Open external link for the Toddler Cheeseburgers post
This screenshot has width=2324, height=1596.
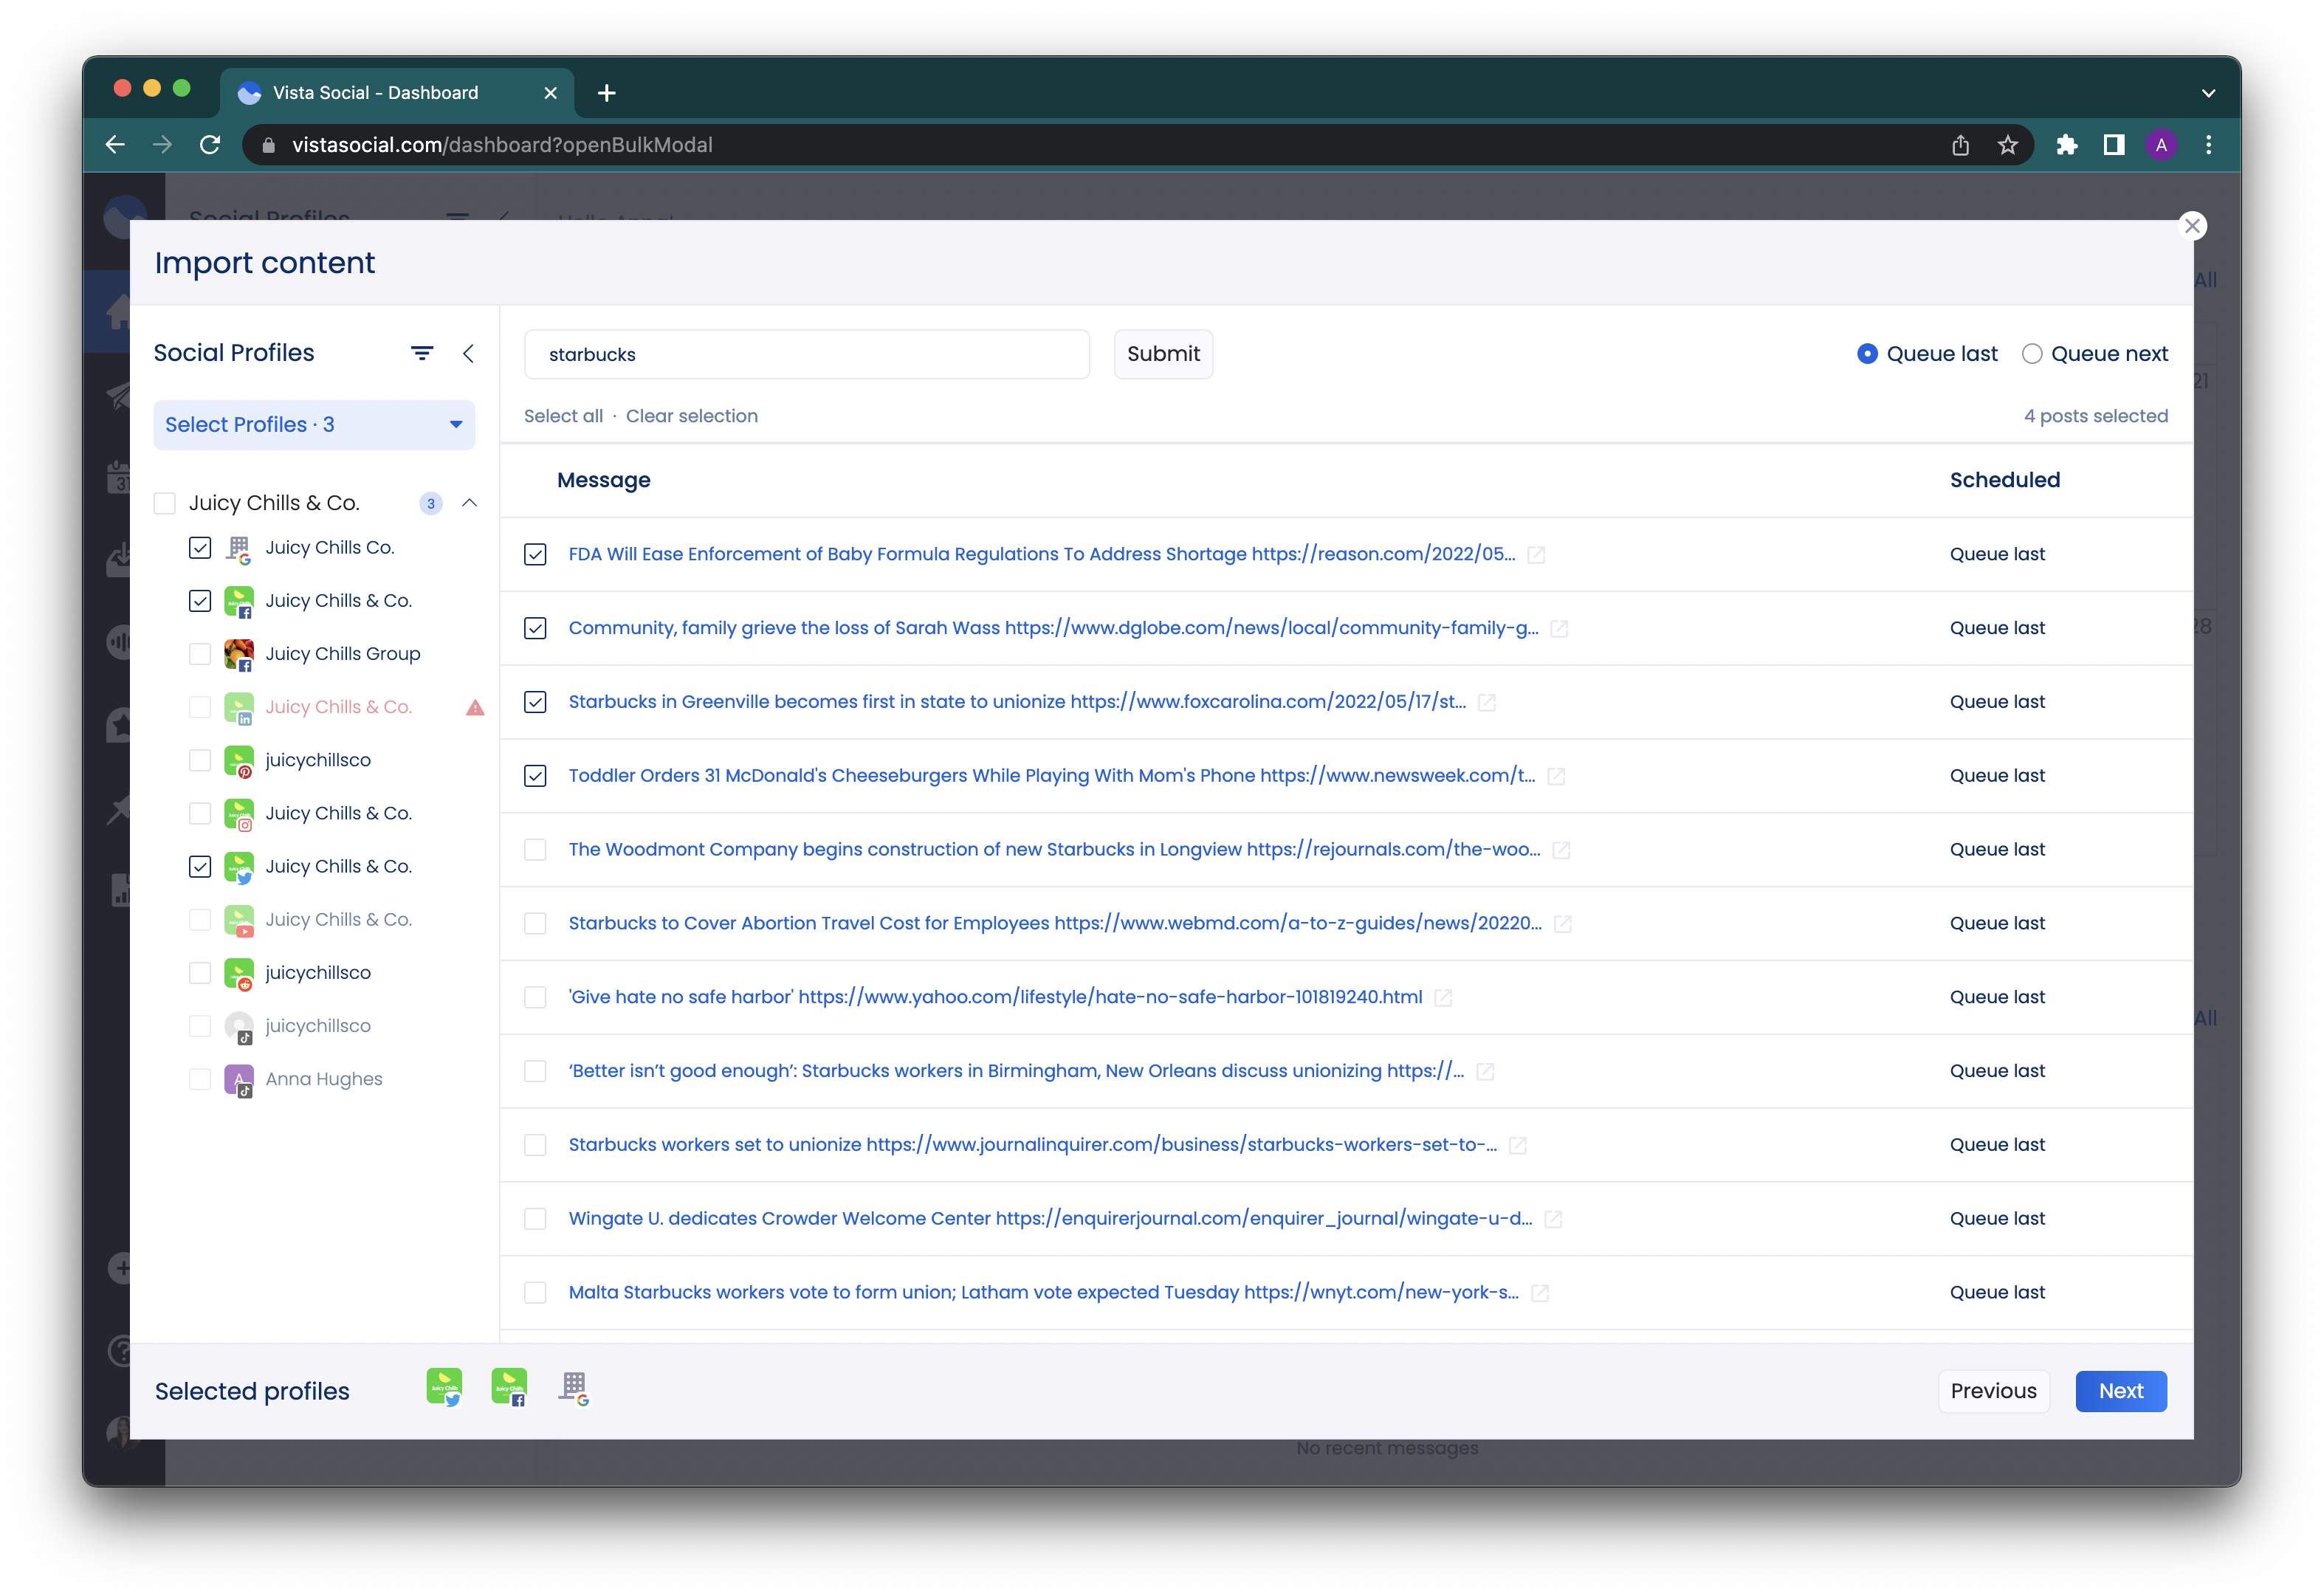point(1556,777)
